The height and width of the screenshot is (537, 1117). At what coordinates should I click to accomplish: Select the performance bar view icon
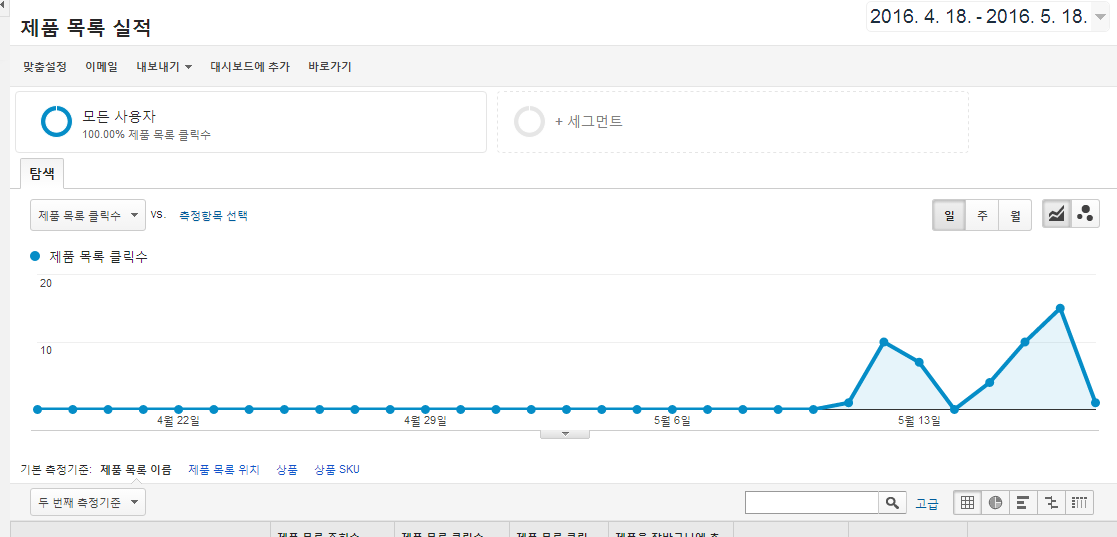coord(1023,503)
